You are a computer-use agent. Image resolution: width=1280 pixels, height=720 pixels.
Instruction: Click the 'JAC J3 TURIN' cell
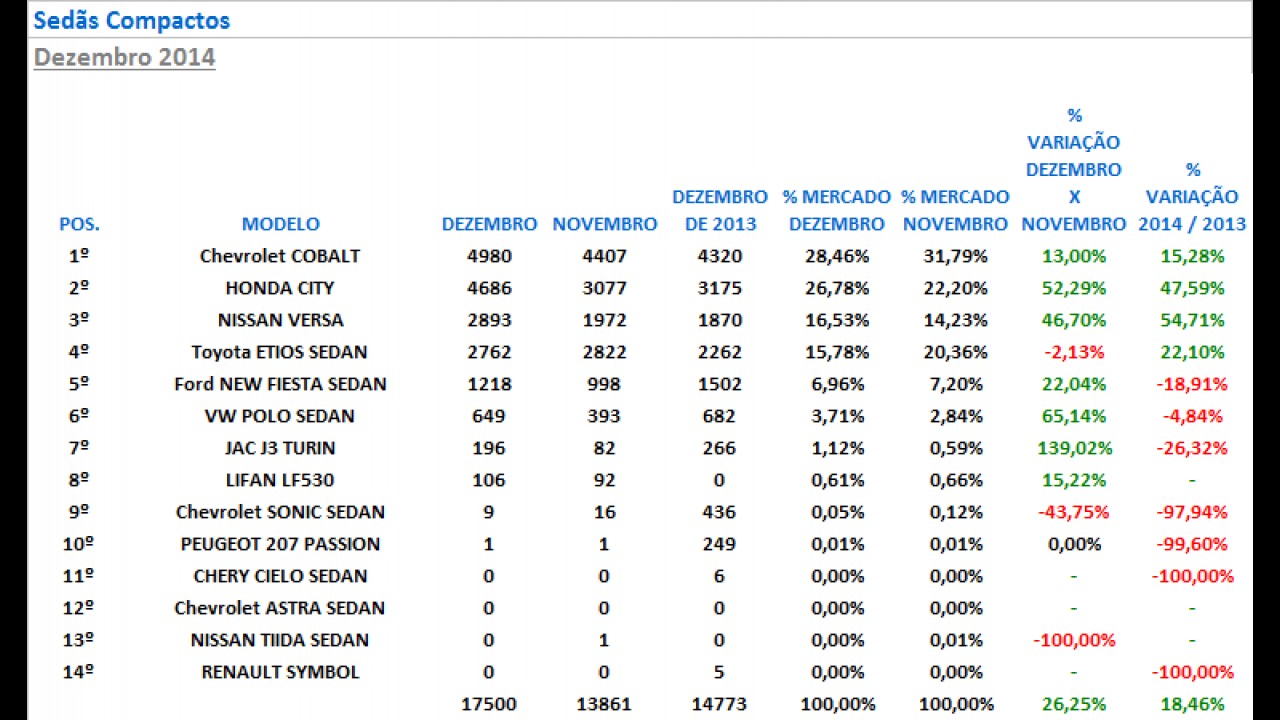tap(280, 448)
